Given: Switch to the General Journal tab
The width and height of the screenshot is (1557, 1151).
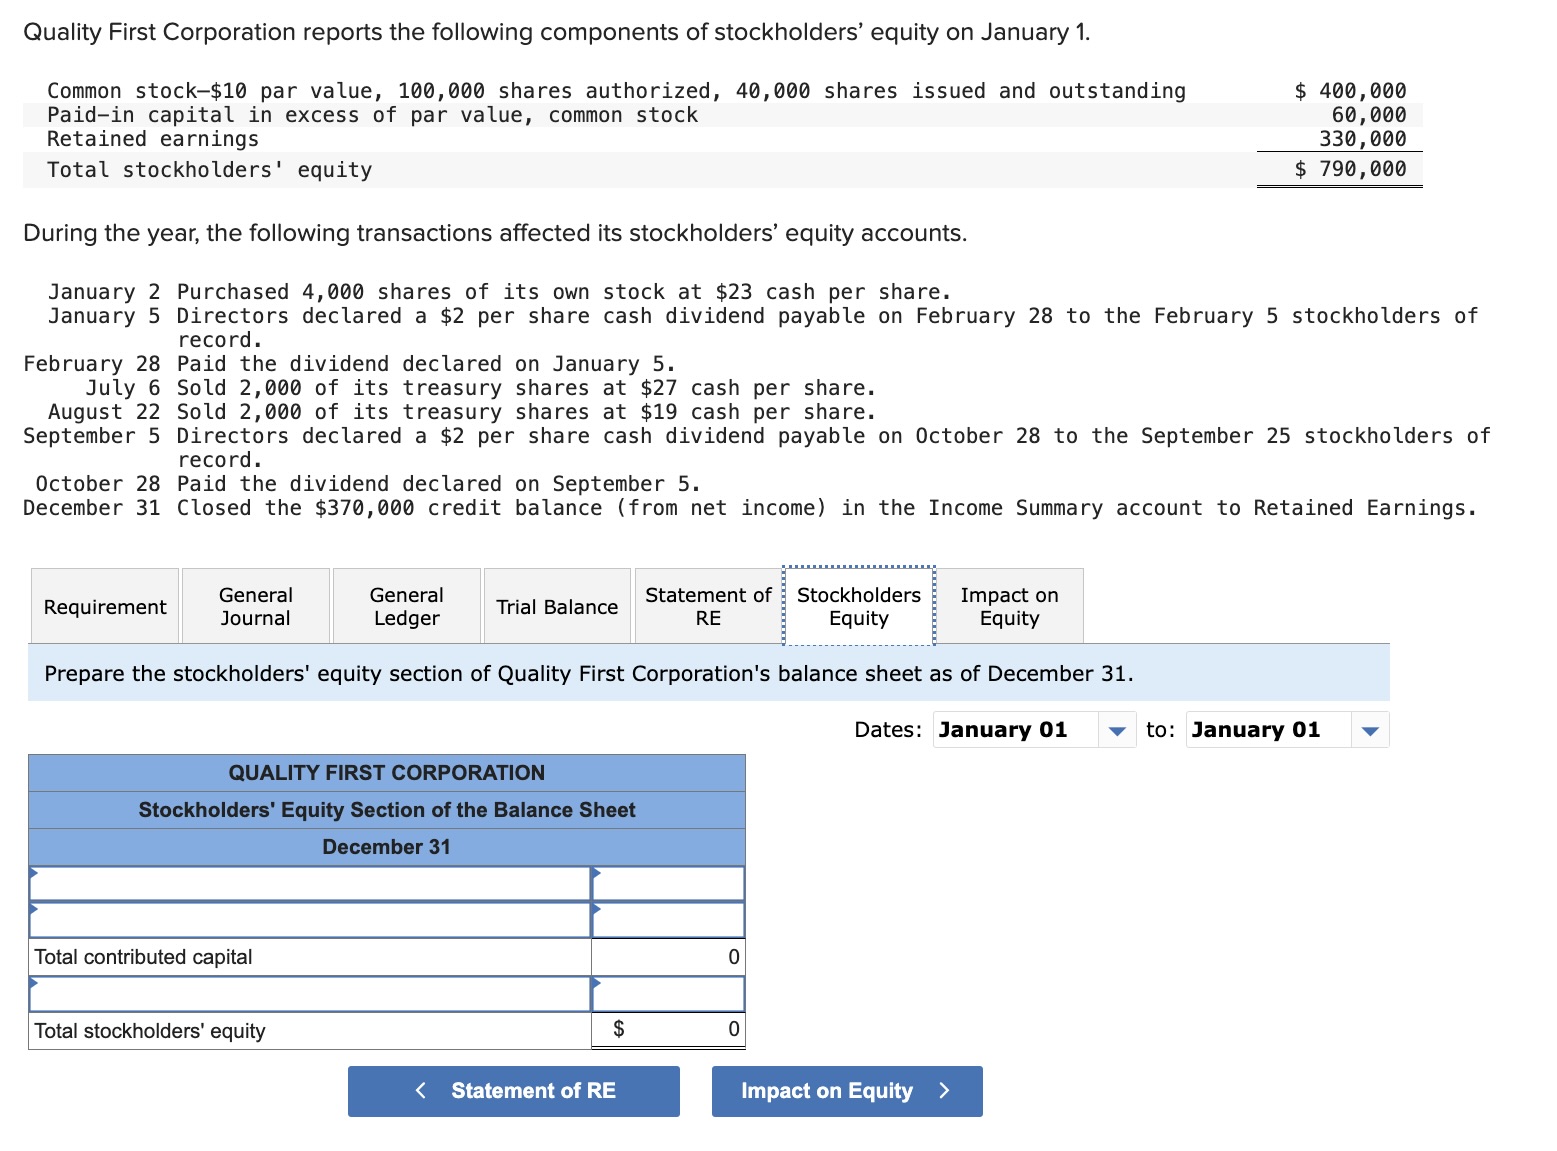Looking at the screenshot, I should [x=256, y=606].
